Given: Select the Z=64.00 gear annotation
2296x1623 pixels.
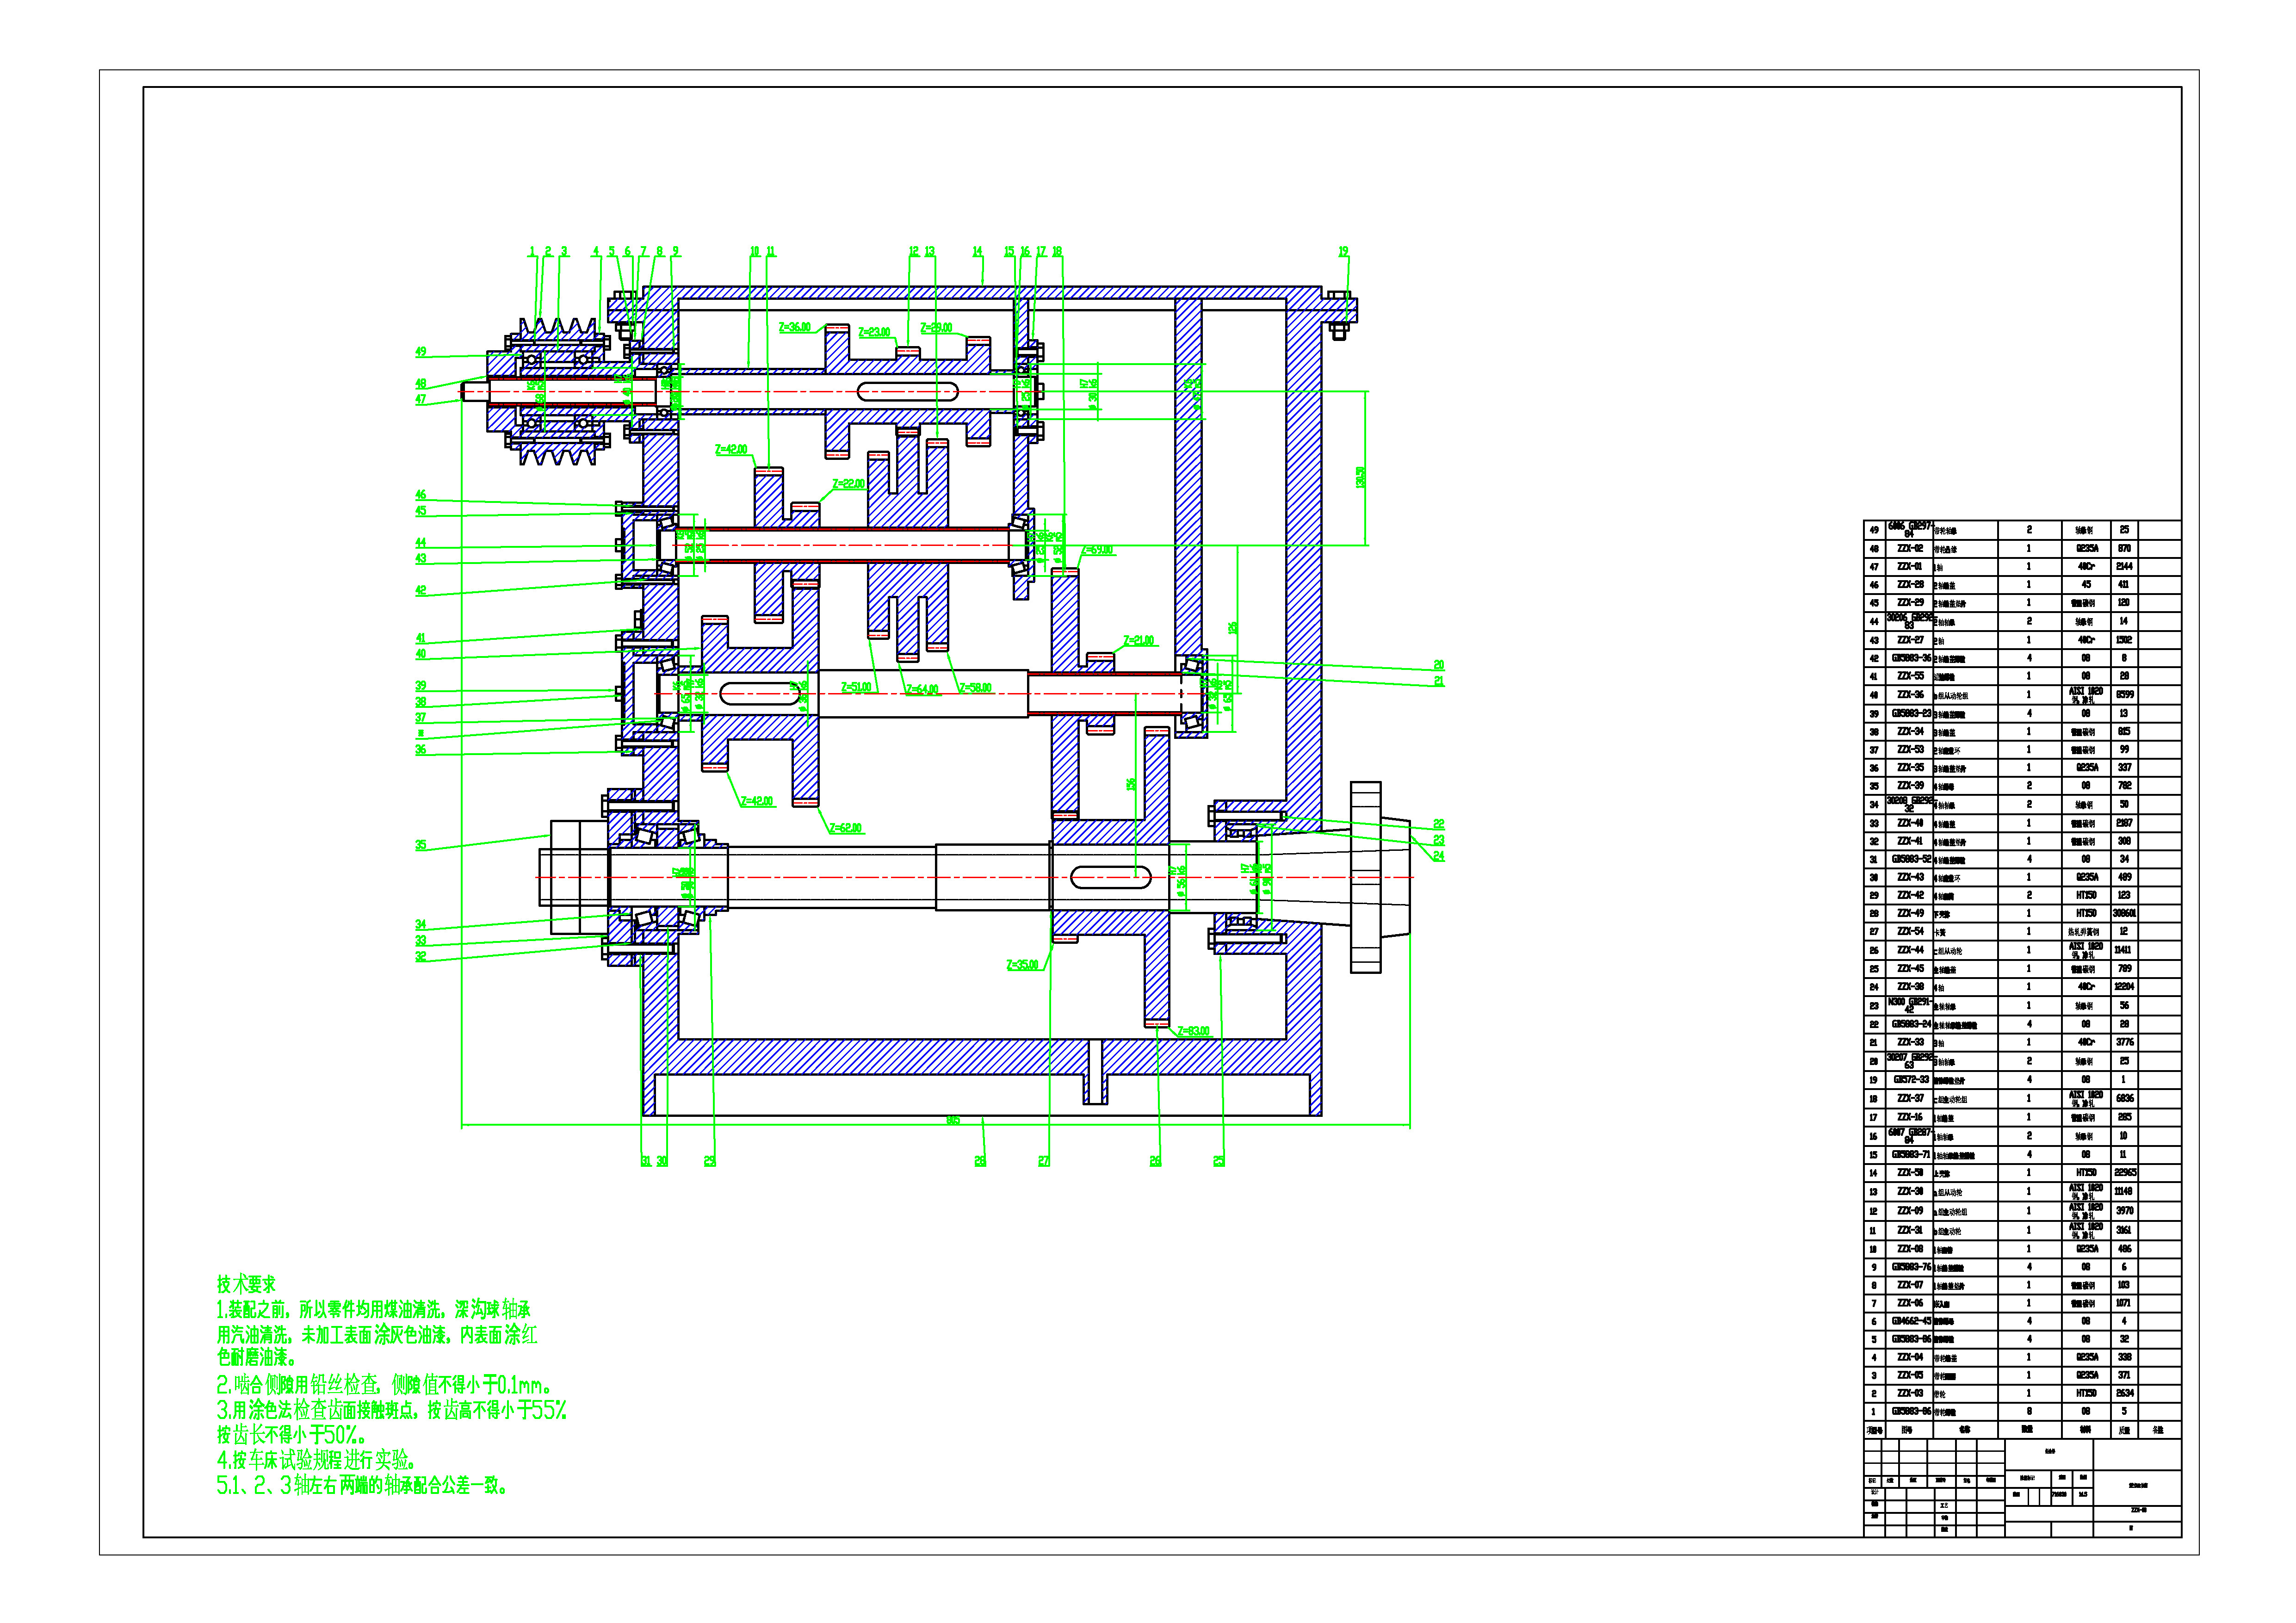Looking at the screenshot, I should [922, 689].
